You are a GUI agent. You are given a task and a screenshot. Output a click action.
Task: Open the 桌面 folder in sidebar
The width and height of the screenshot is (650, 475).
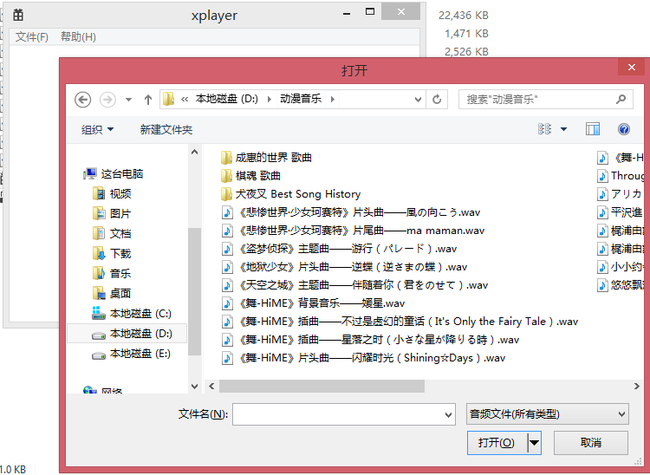click(112, 293)
